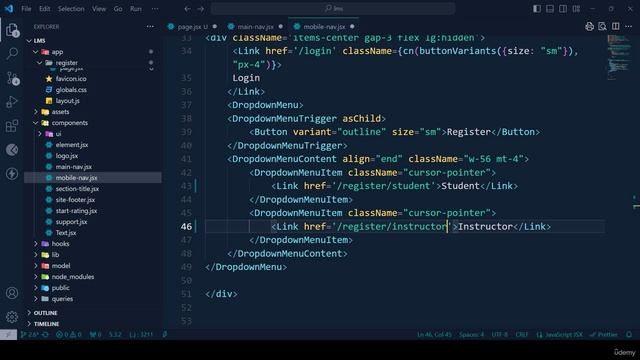Expand the ui folder
Viewport: 640px width, 360px height.
(40, 134)
